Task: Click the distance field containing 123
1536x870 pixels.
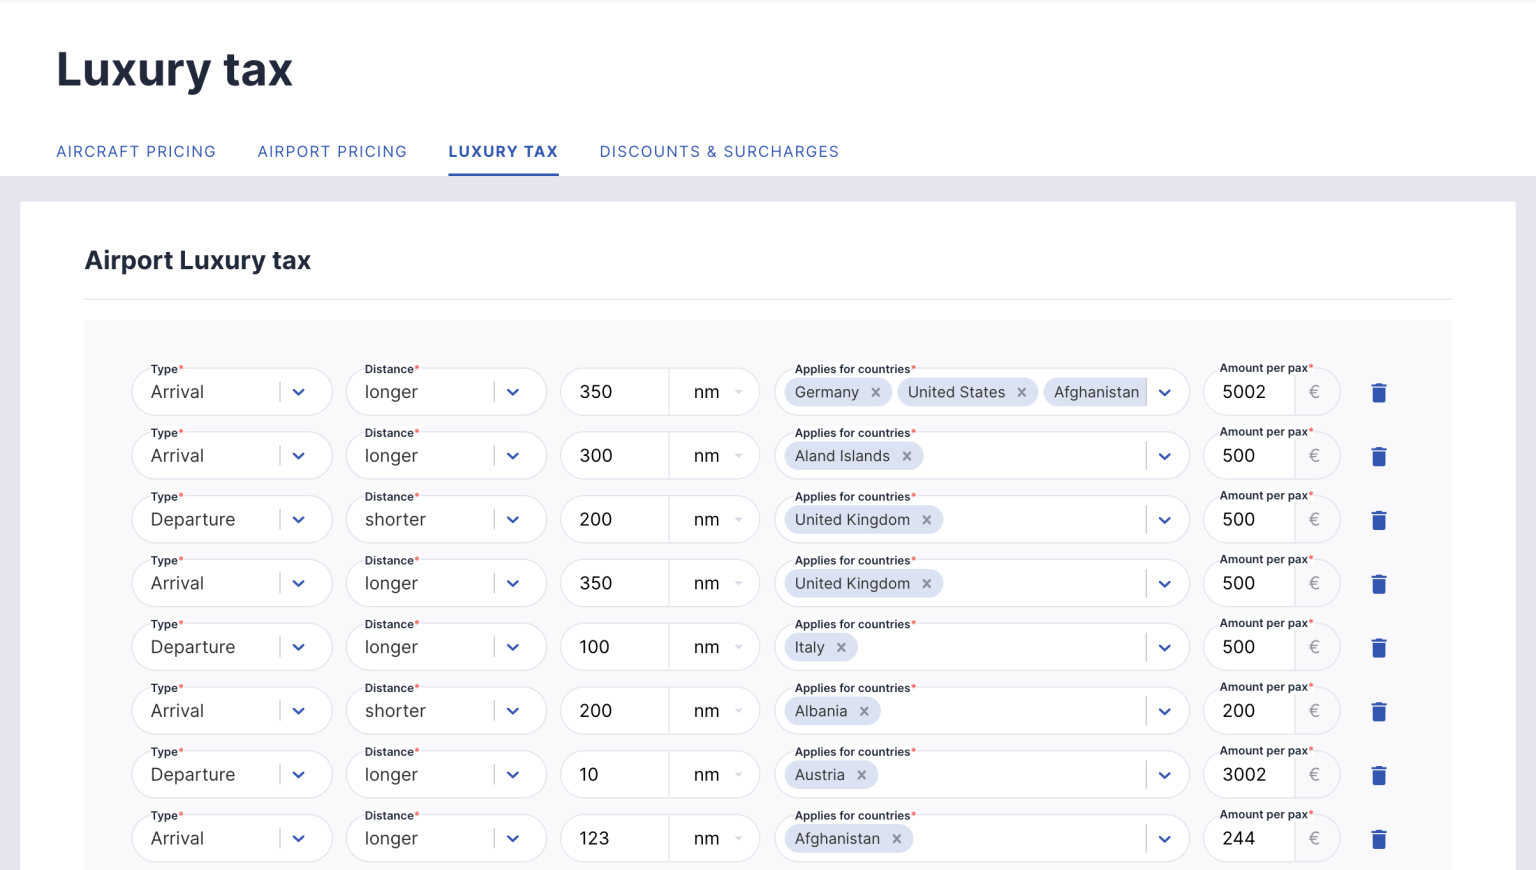Action: (614, 839)
